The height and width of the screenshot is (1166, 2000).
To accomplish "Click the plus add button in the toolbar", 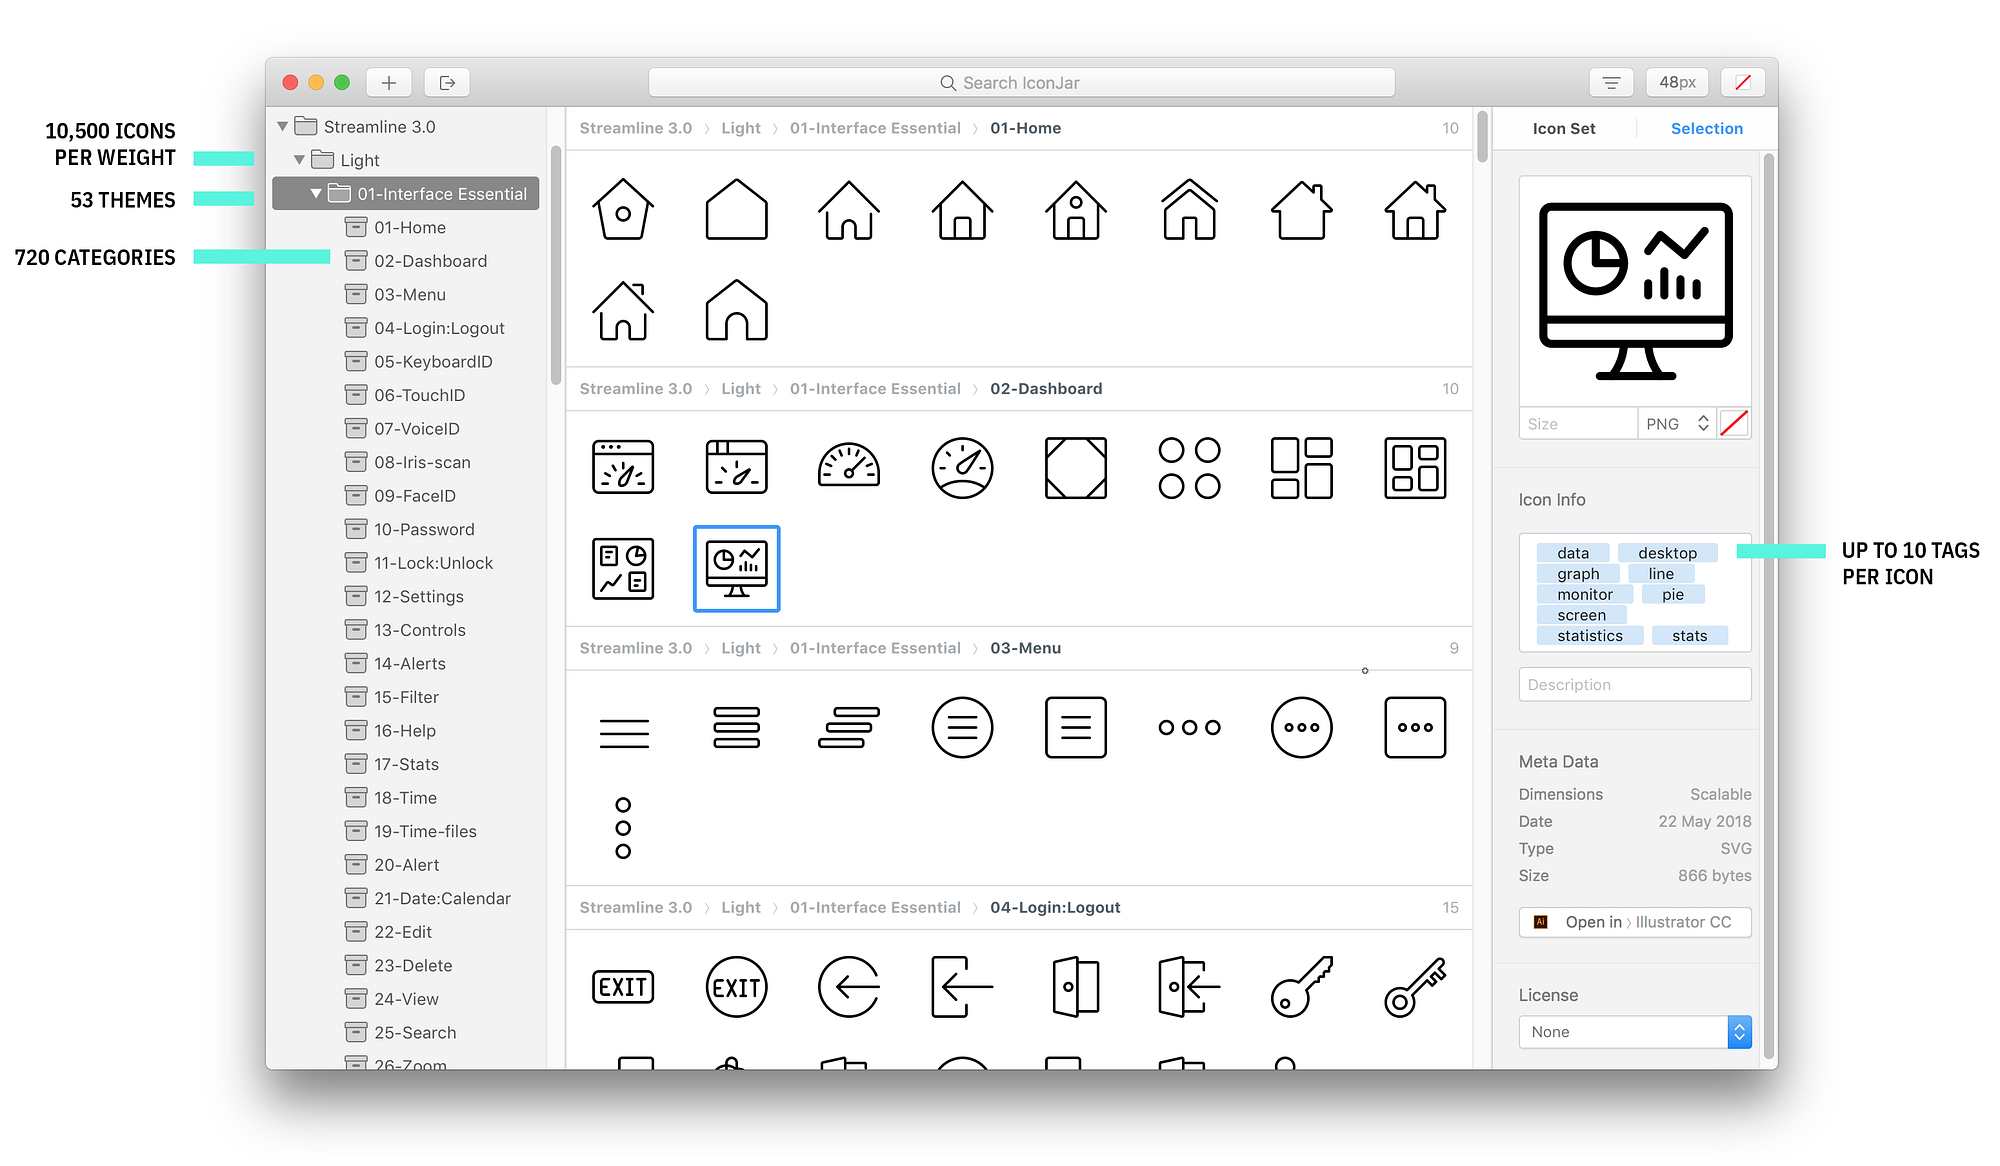I will tap(389, 83).
